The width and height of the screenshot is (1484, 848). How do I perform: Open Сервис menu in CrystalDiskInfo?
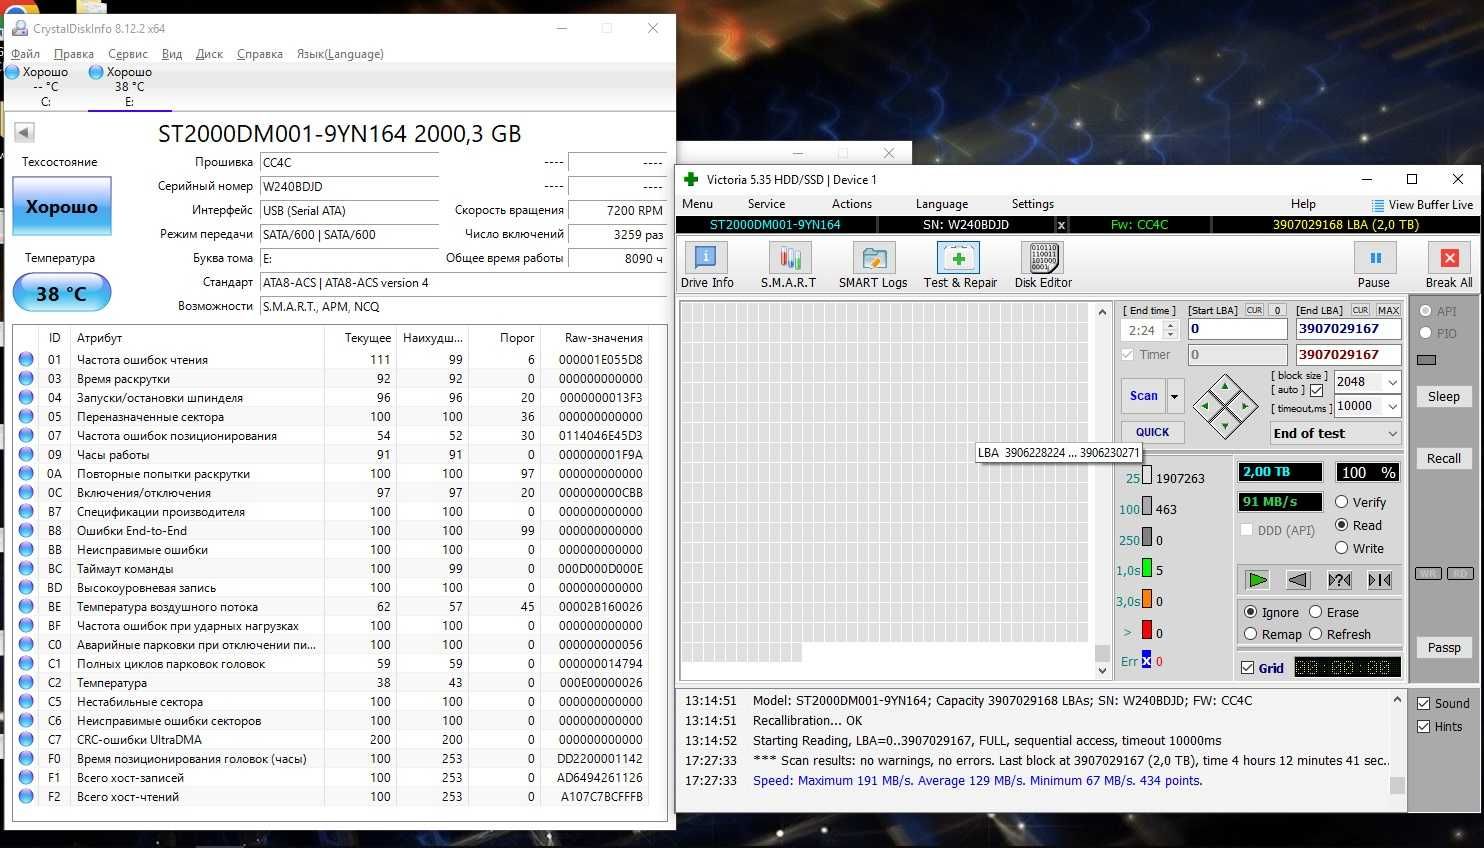128,54
